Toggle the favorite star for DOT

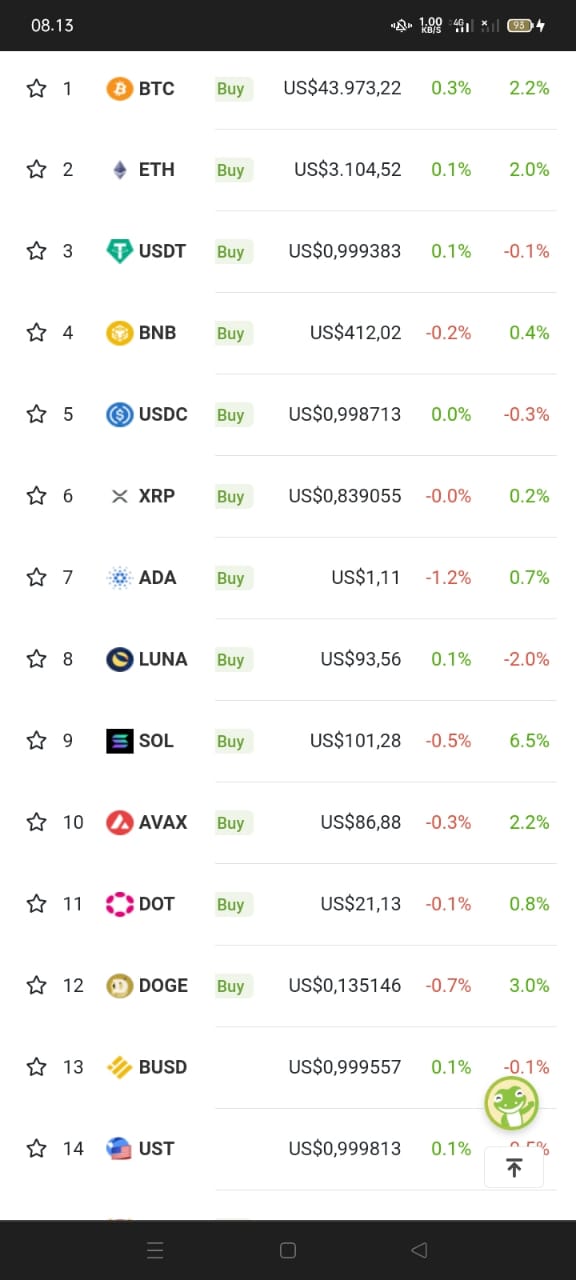pyautogui.click(x=37, y=904)
